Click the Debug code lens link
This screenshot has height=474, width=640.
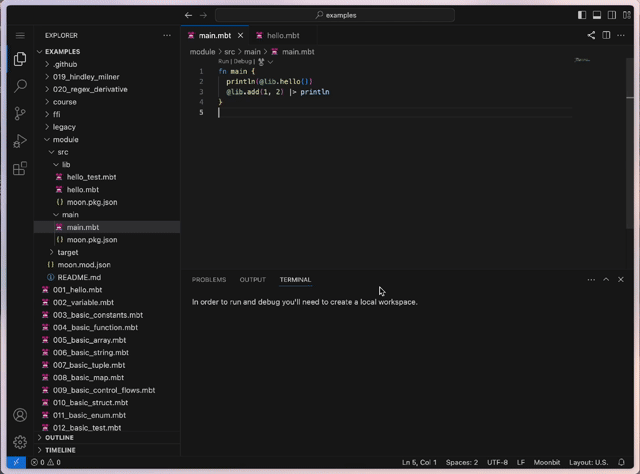point(242,62)
